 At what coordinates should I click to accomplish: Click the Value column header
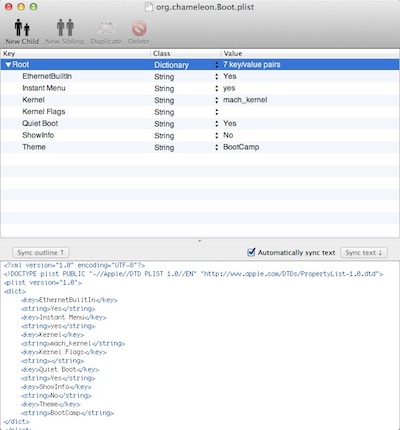310,53
